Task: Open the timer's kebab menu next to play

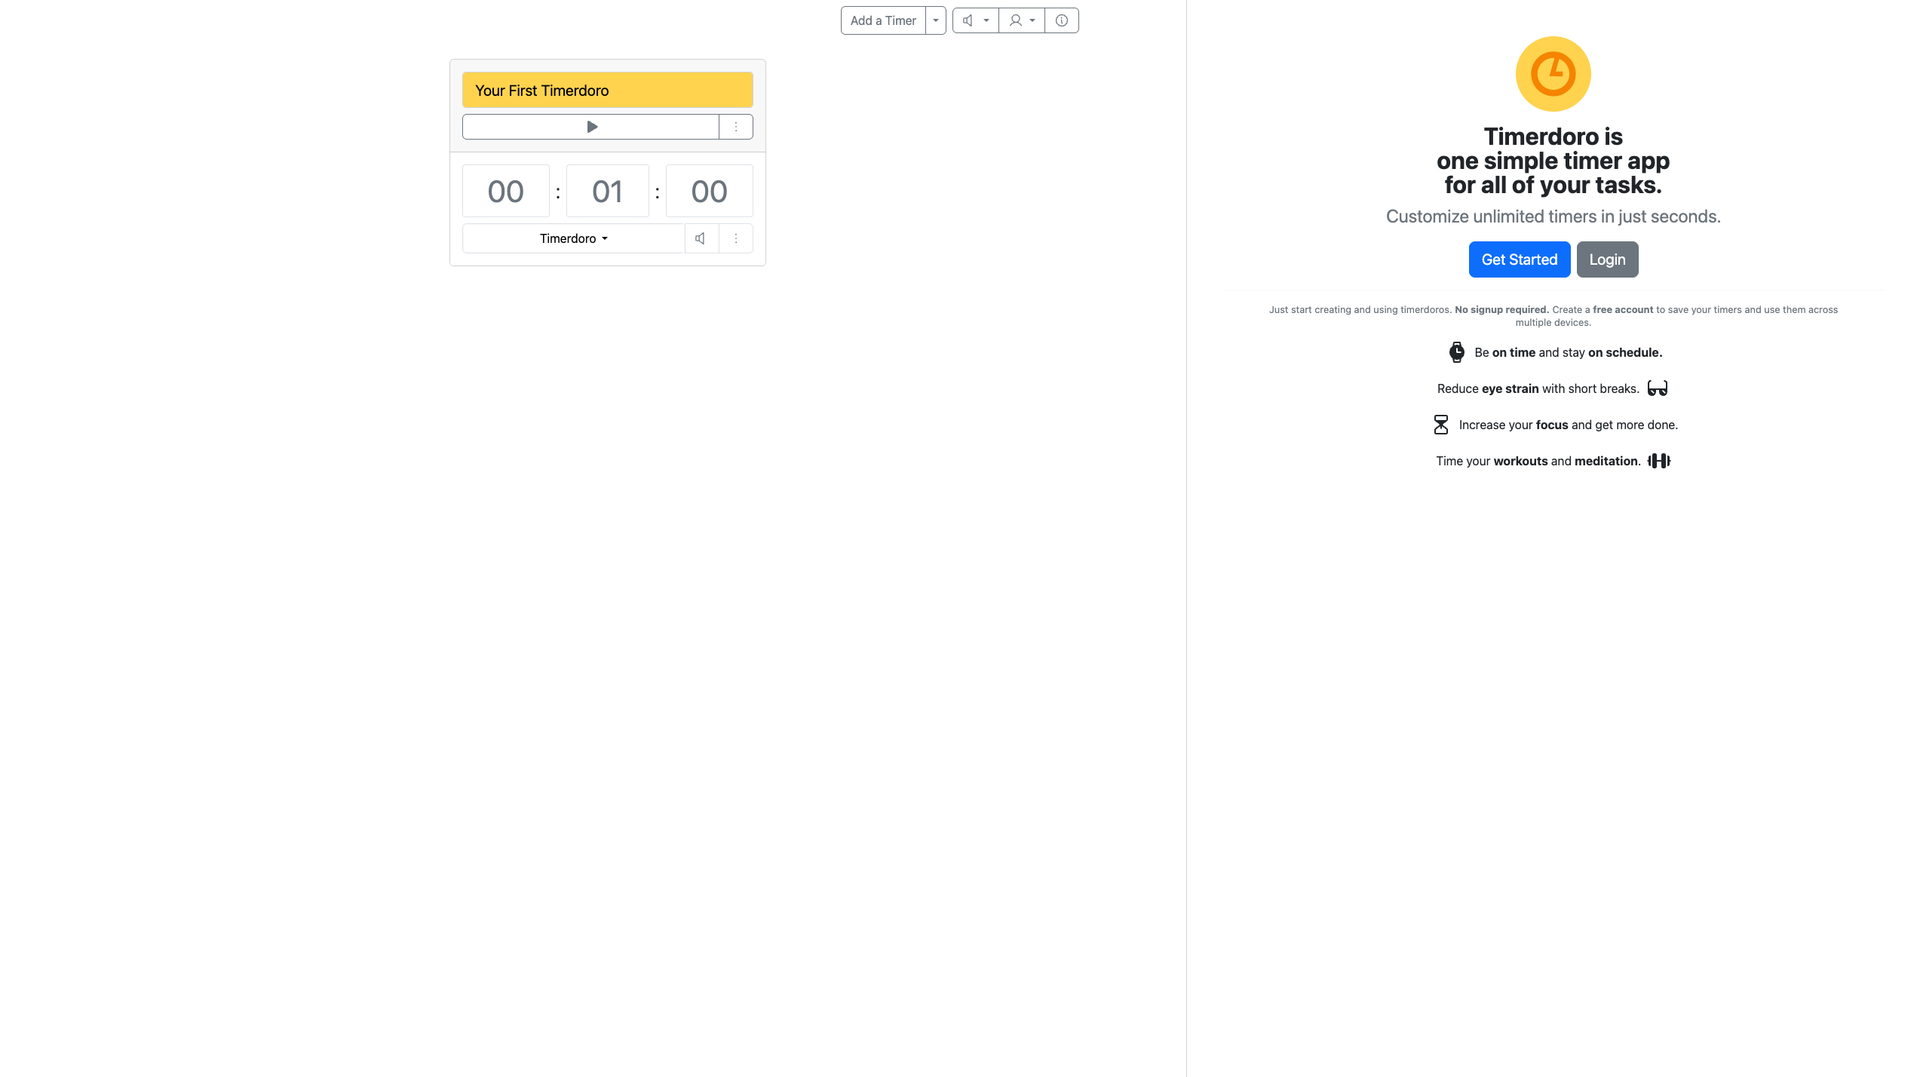Action: coord(735,126)
